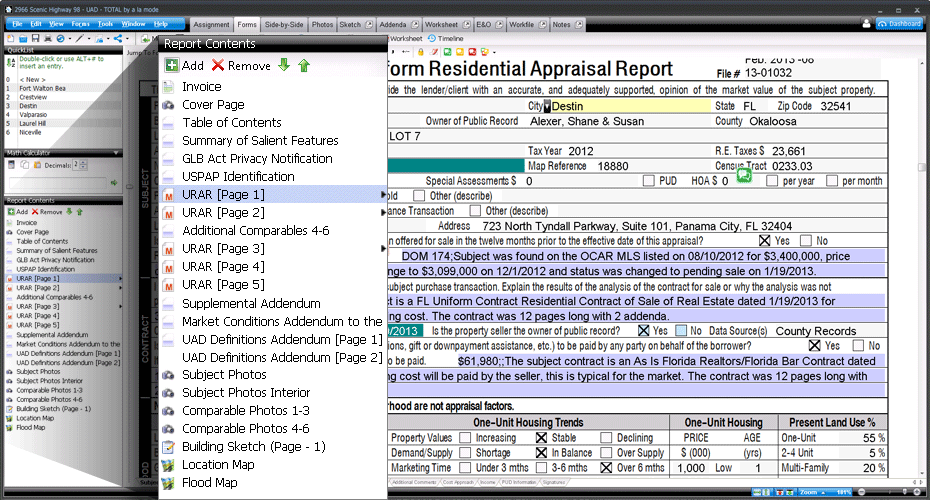Image resolution: width=930 pixels, height=500 pixels.
Task: Click the Math Calculator input field
Action: [x=58, y=183]
